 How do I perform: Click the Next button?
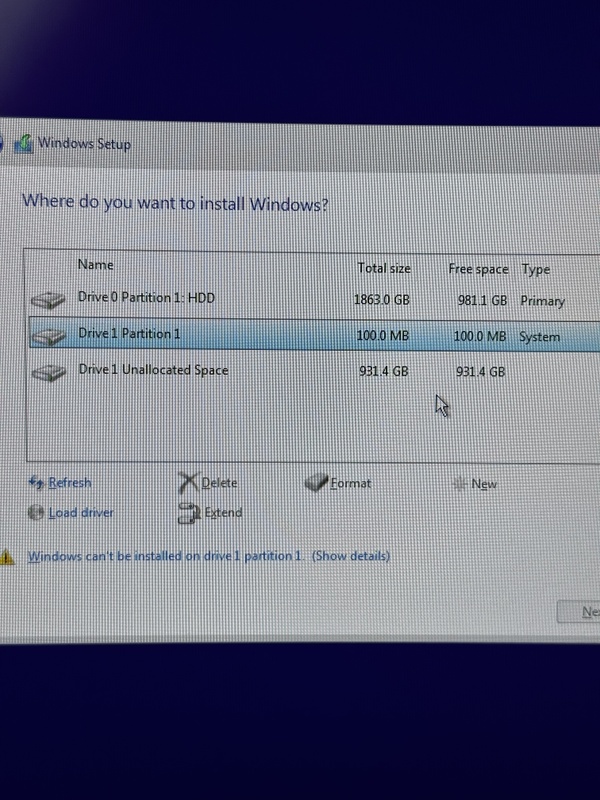coord(579,611)
